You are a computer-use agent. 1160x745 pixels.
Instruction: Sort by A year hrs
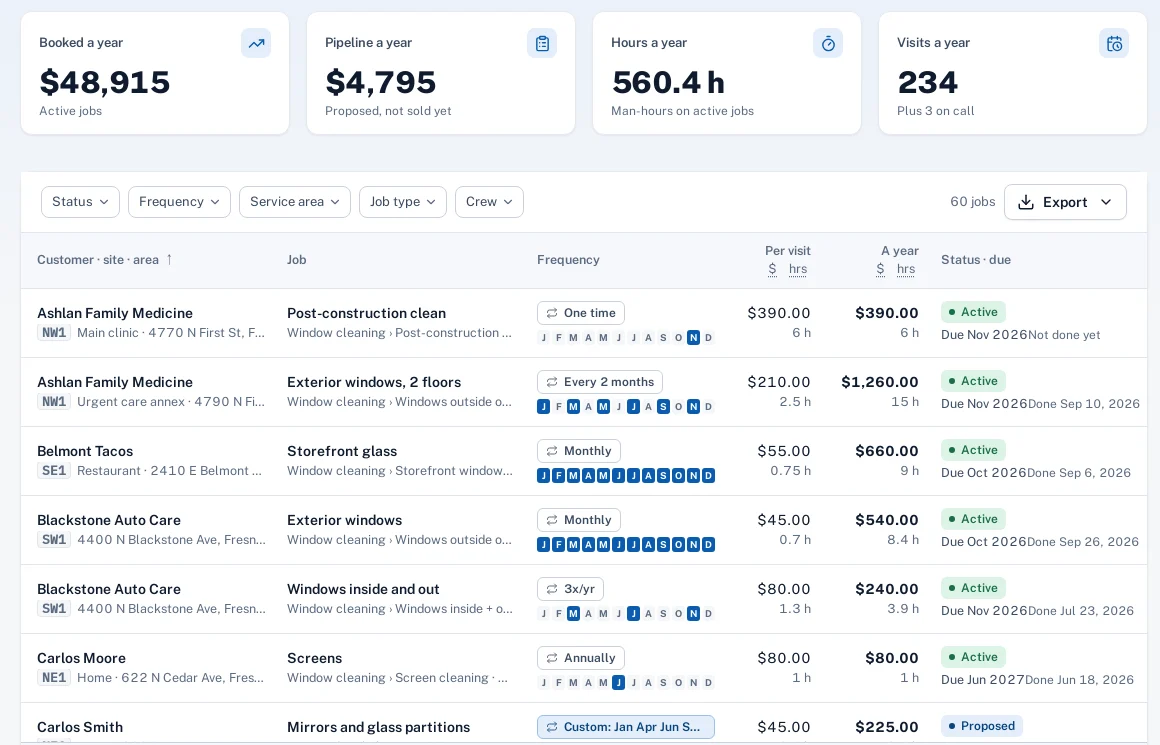(x=906, y=269)
